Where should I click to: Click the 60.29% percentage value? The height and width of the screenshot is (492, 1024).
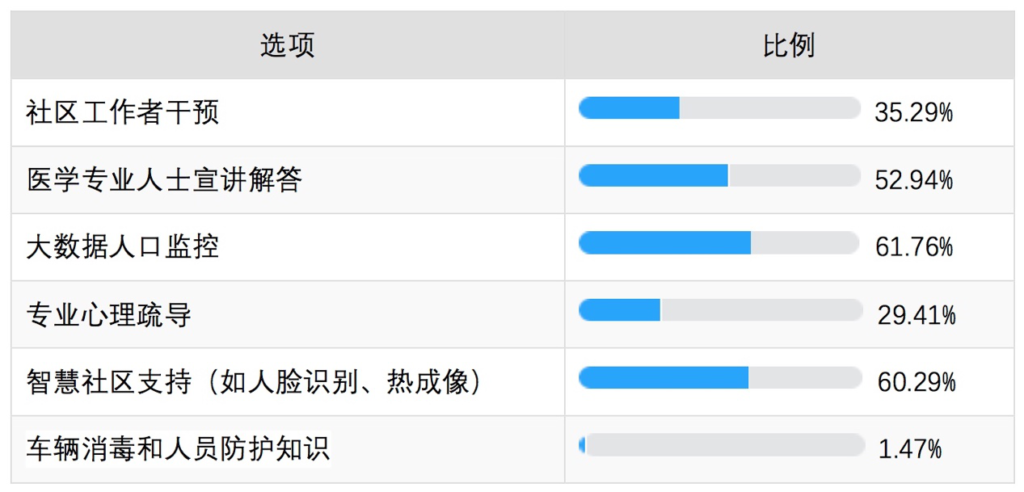(x=917, y=383)
